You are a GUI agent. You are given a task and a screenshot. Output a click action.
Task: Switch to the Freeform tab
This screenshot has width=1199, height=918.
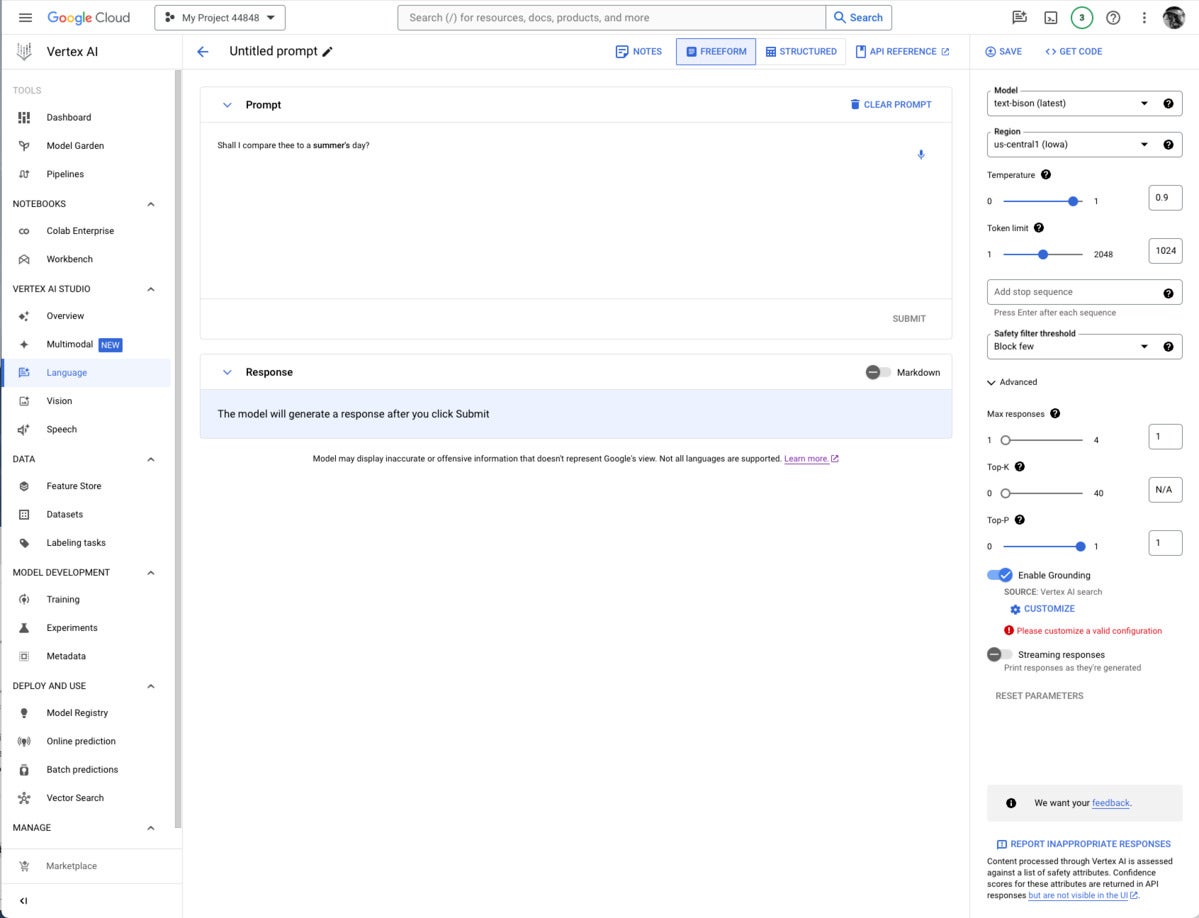tap(716, 51)
